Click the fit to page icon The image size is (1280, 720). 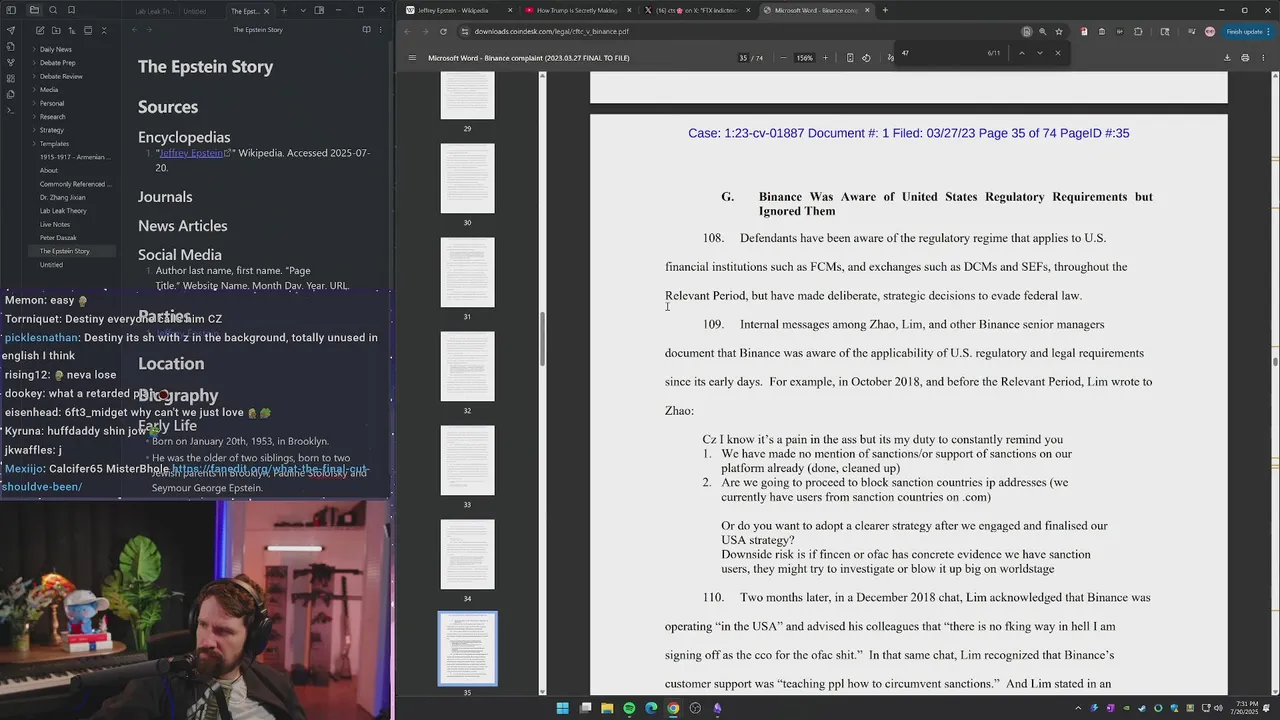pos(850,58)
